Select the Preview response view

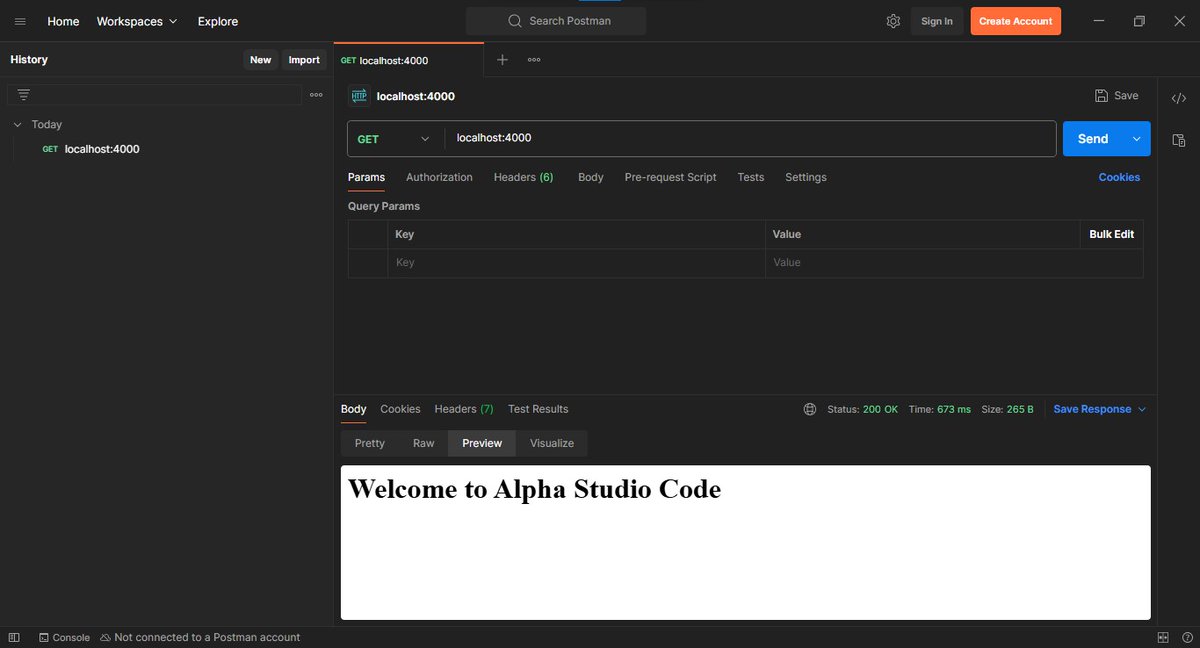pyautogui.click(x=482, y=443)
